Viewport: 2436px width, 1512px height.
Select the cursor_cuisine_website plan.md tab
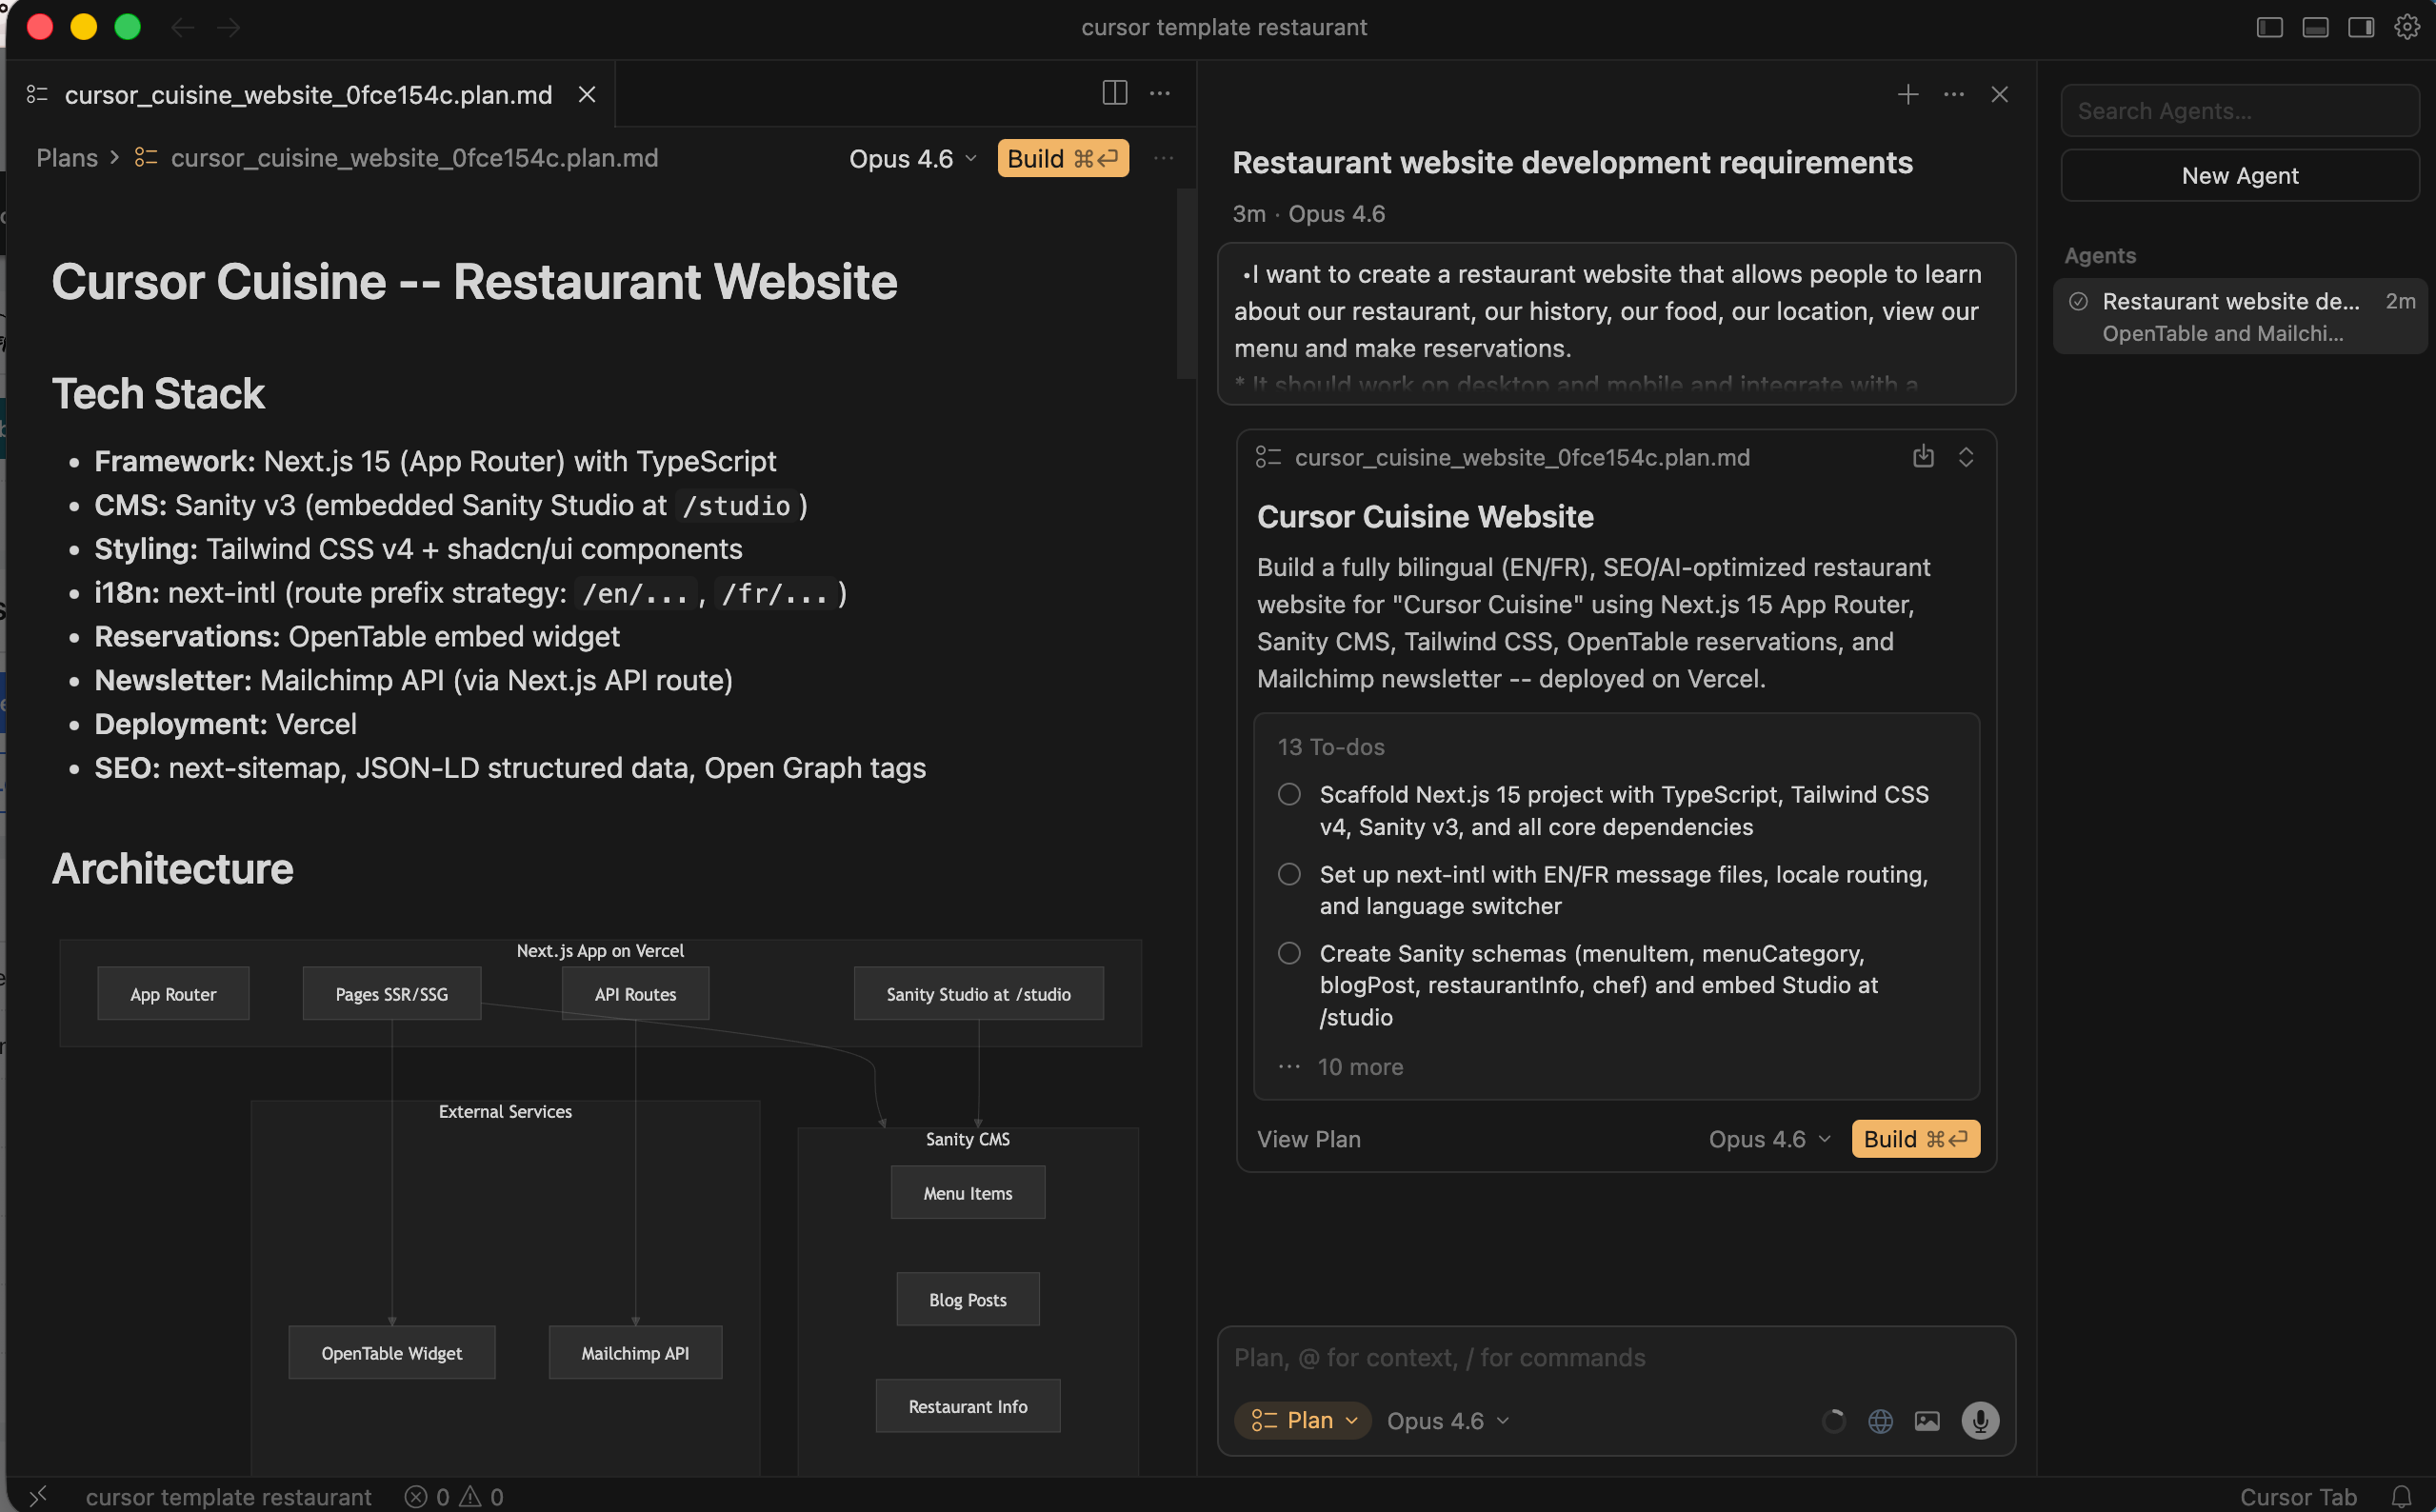[308, 94]
